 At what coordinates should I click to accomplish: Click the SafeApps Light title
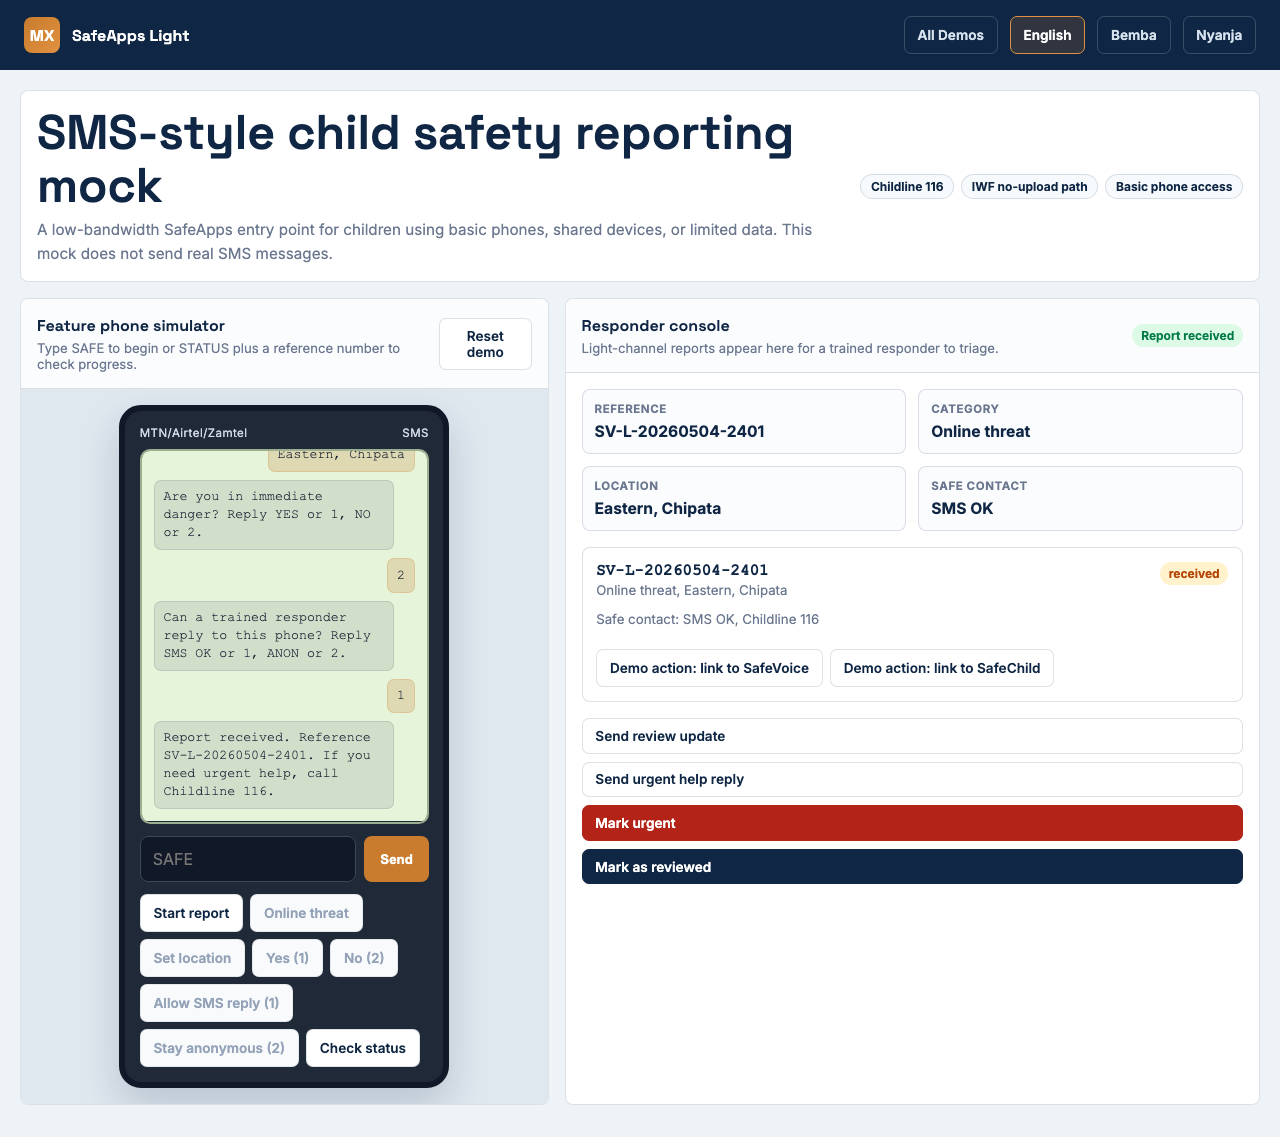point(130,35)
